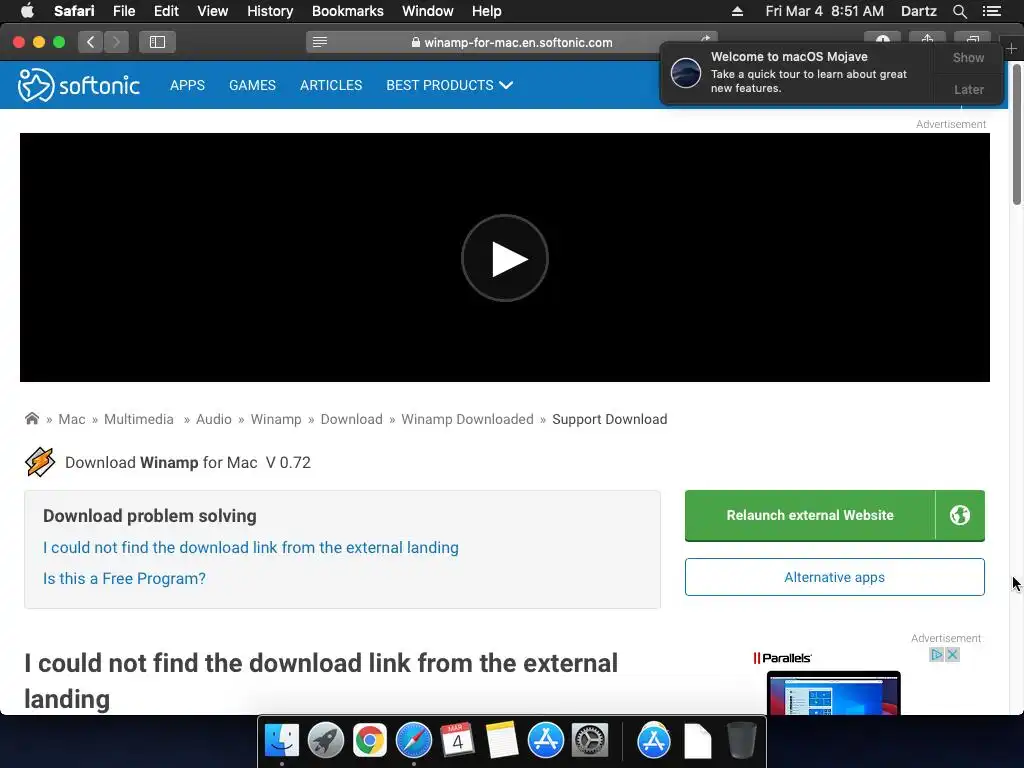Image resolution: width=1024 pixels, height=768 pixels.
Task: Open Reader view icon in address bar
Action: point(319,42)
